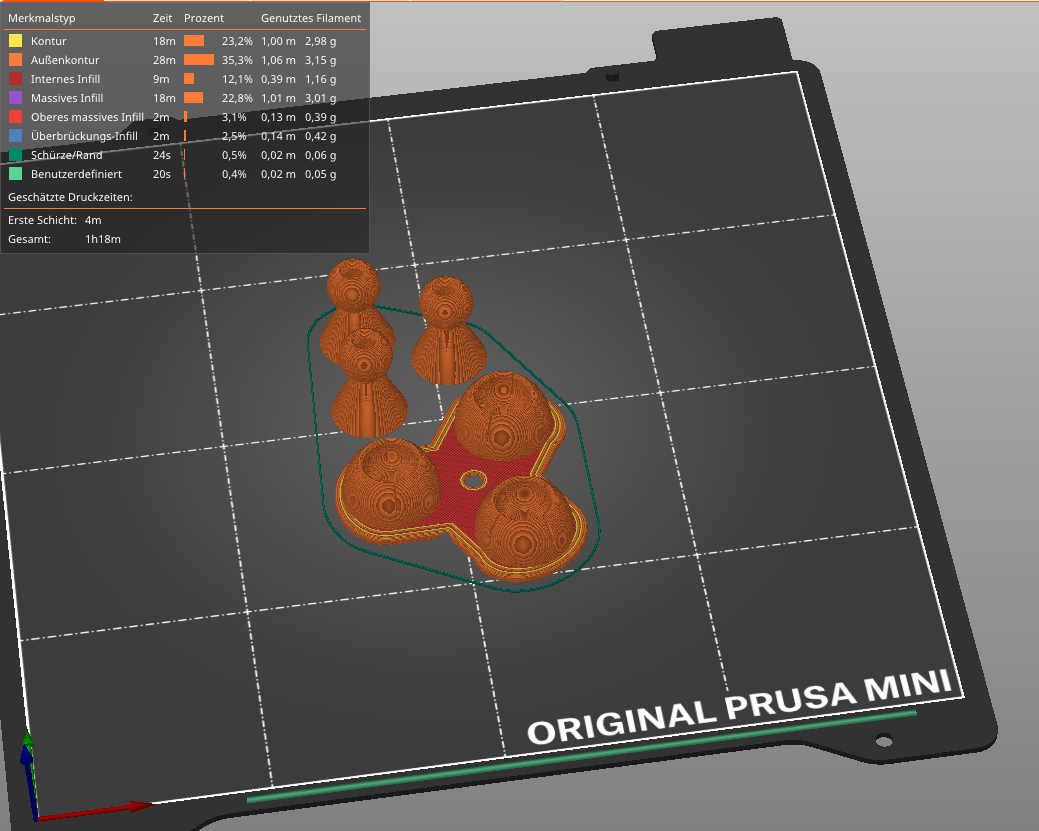Image resolution: width=1039 pixels, height=831 pixels.
Task: Click the Merkmalstyp column header
Action: pyautogui.click(x=41, y=18)
